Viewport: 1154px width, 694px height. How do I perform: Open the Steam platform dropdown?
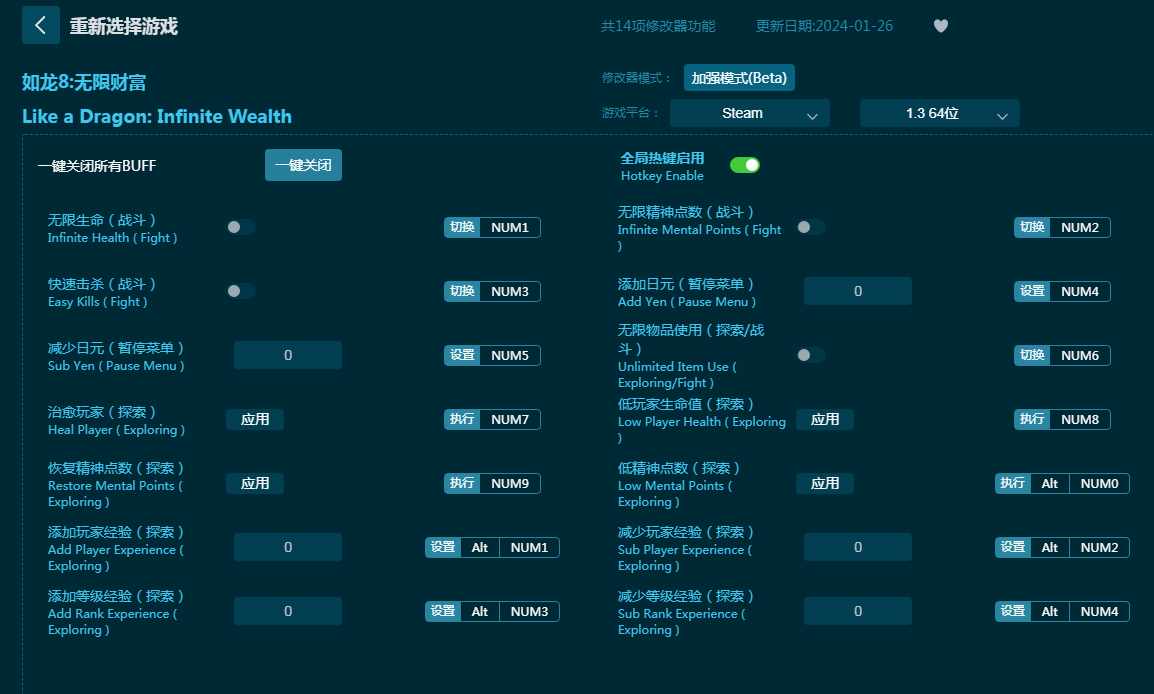point(749,113)
